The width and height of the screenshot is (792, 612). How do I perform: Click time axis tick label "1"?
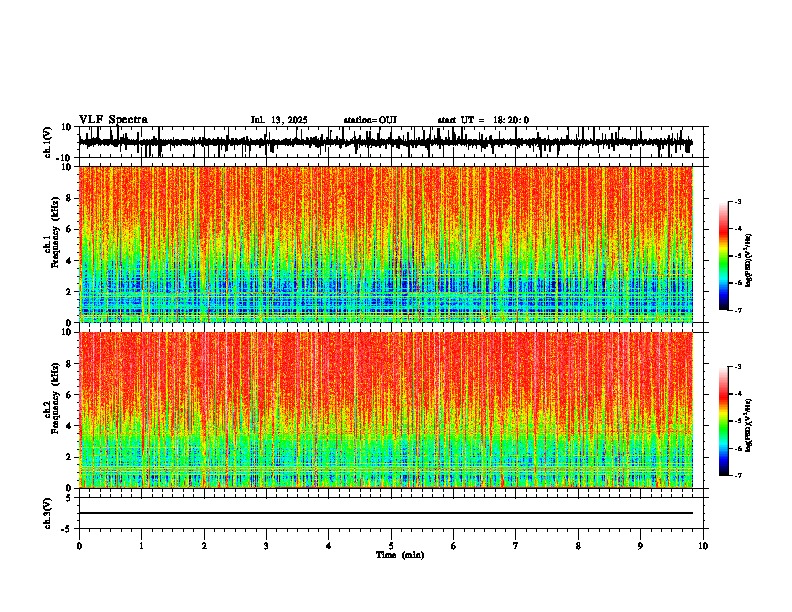tap(141, 546)
